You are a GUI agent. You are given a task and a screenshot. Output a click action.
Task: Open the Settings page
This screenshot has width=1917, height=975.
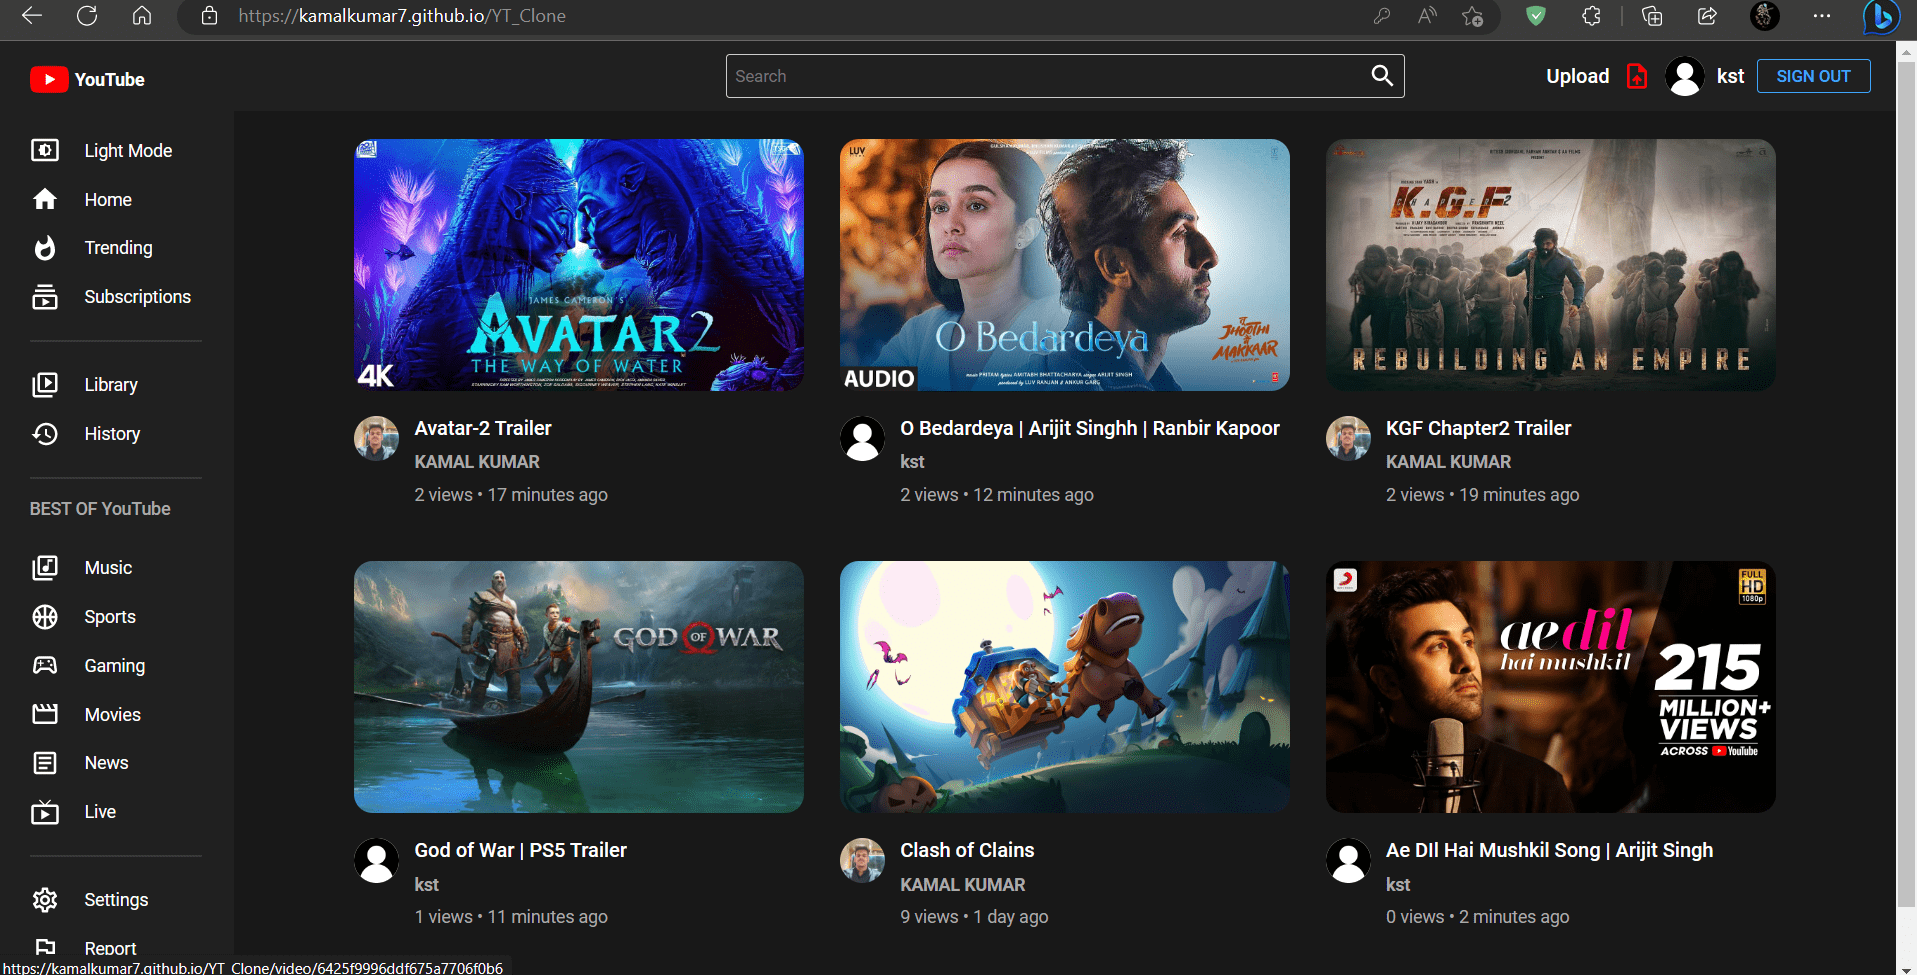coord(115,899)
